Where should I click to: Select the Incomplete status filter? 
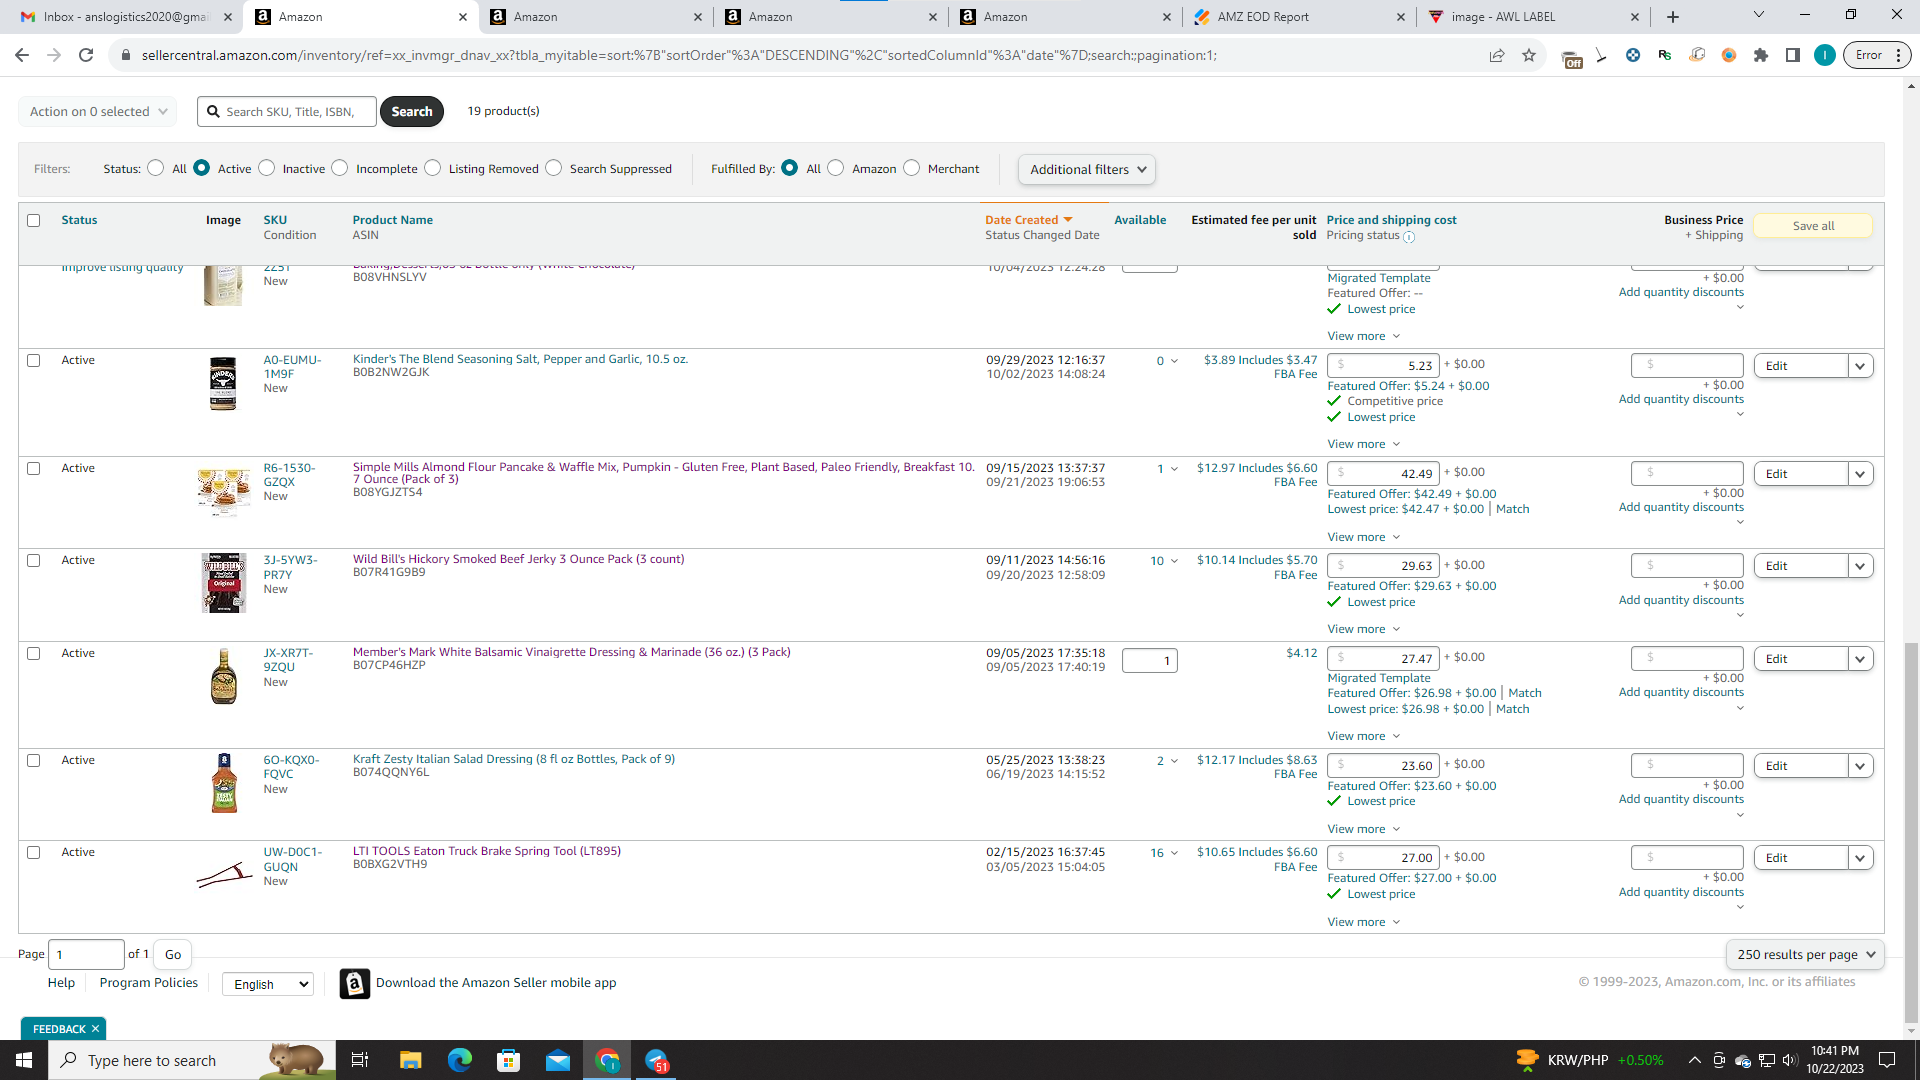(x=340, y=168)
